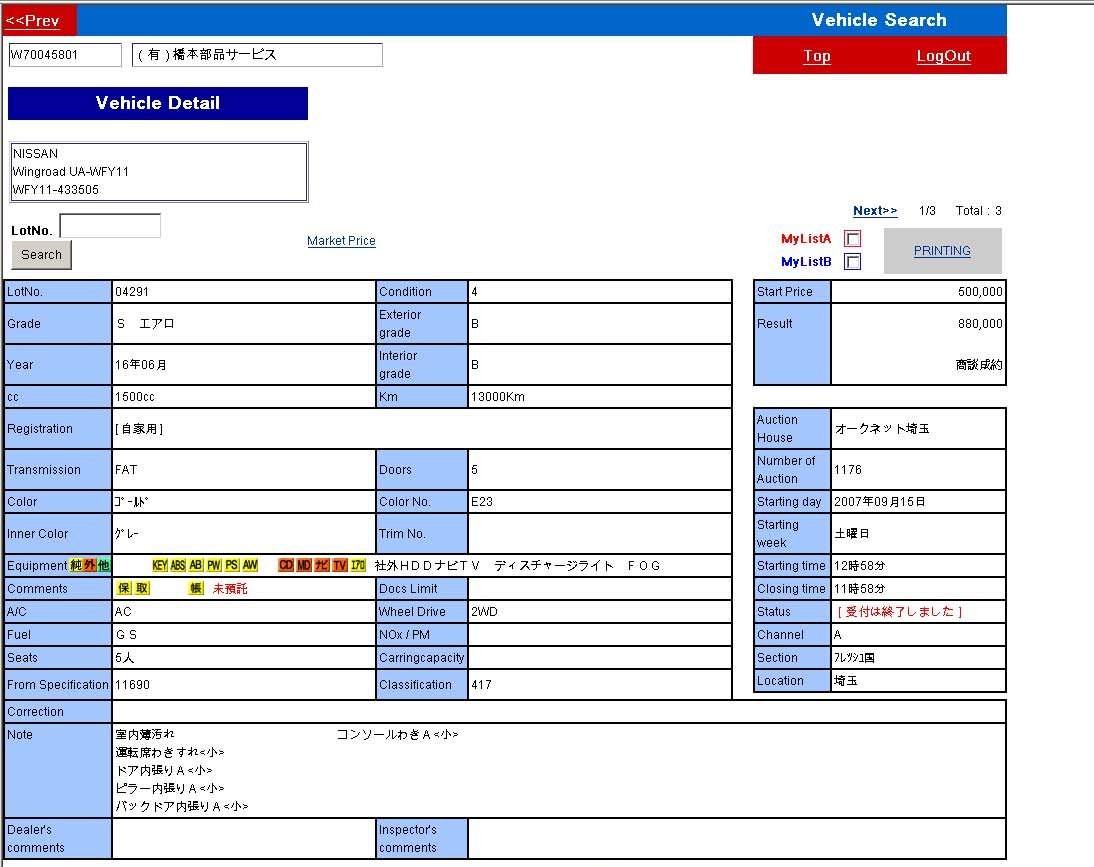Go to next vehicle with Next>>

(875, 211)
